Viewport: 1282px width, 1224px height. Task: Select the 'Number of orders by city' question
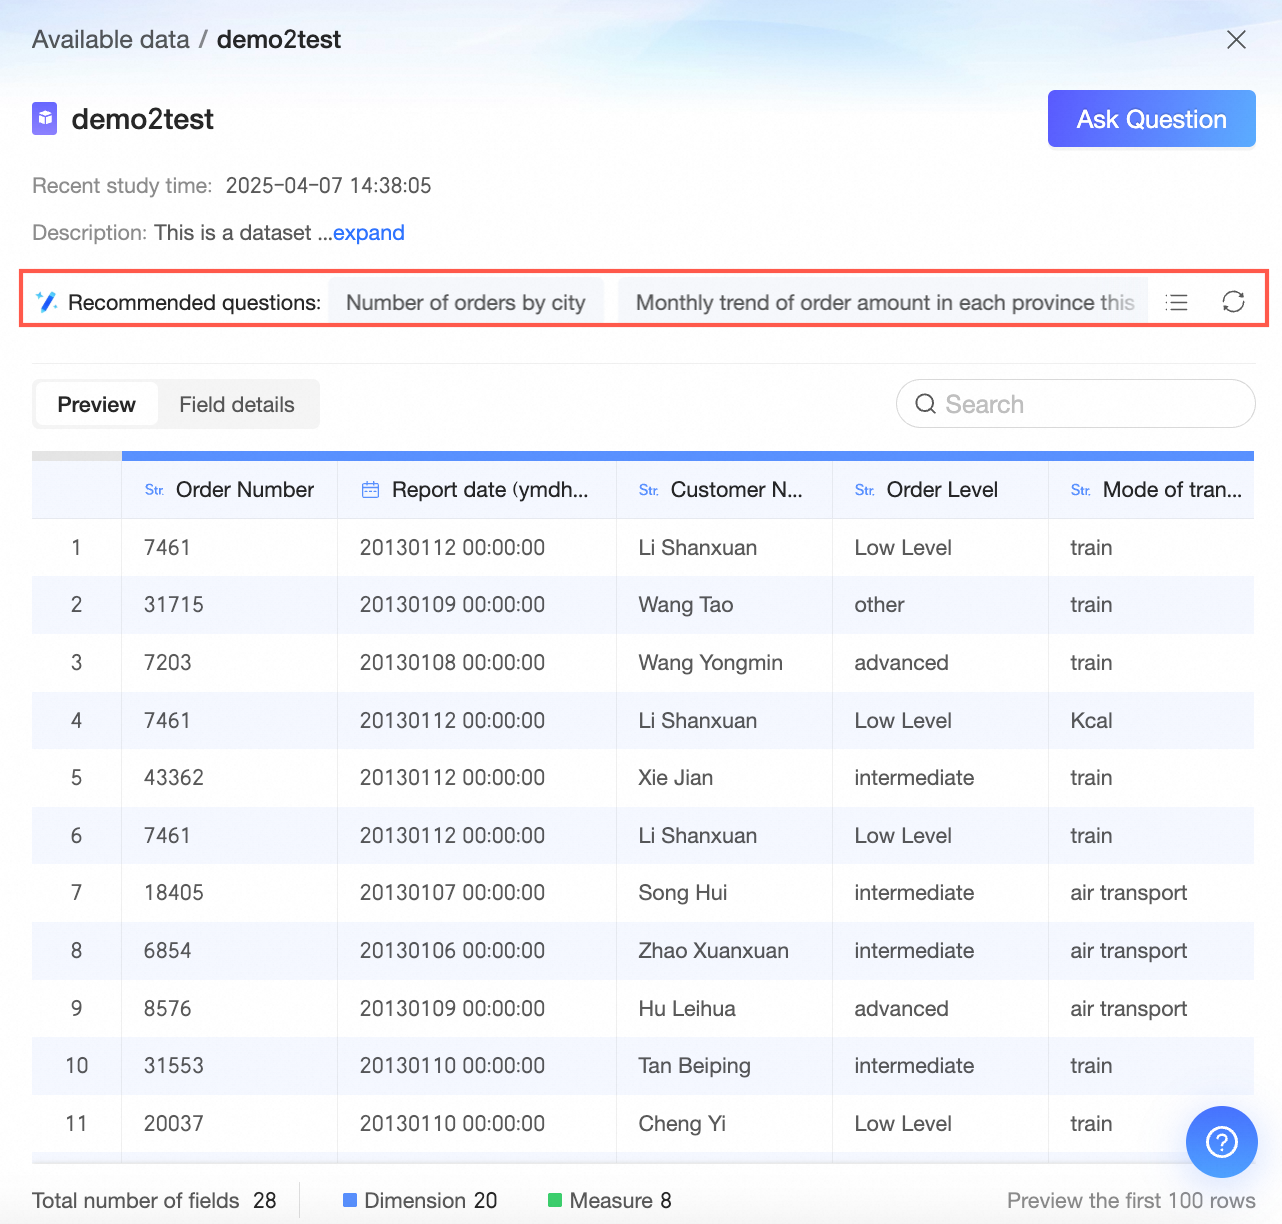pos(466,302)
